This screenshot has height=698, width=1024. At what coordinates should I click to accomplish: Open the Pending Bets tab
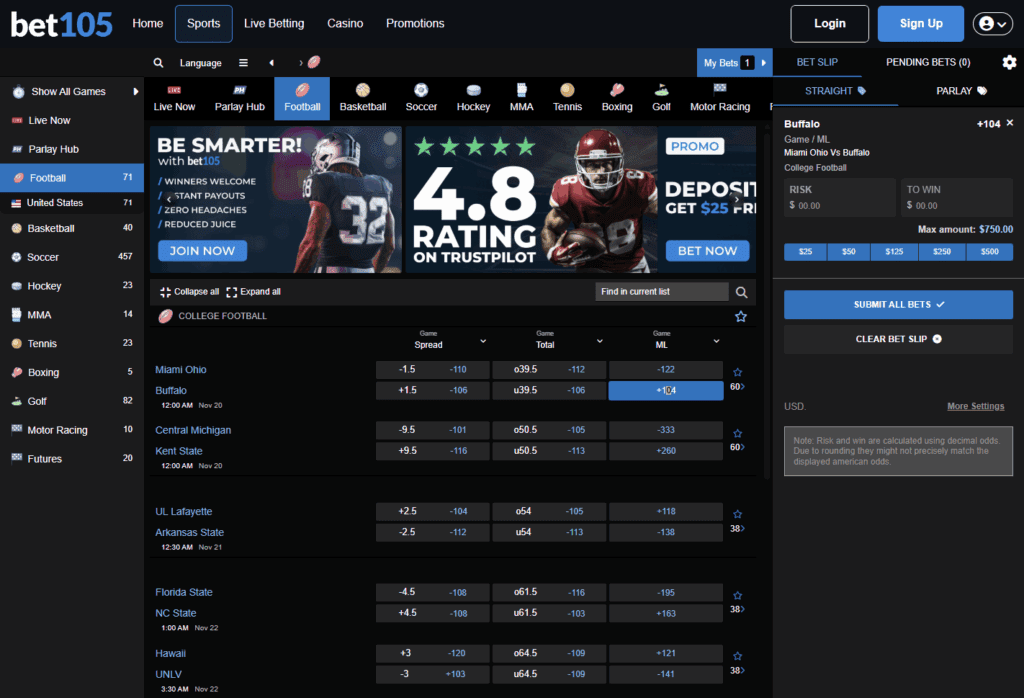click(x=927, y=61)
